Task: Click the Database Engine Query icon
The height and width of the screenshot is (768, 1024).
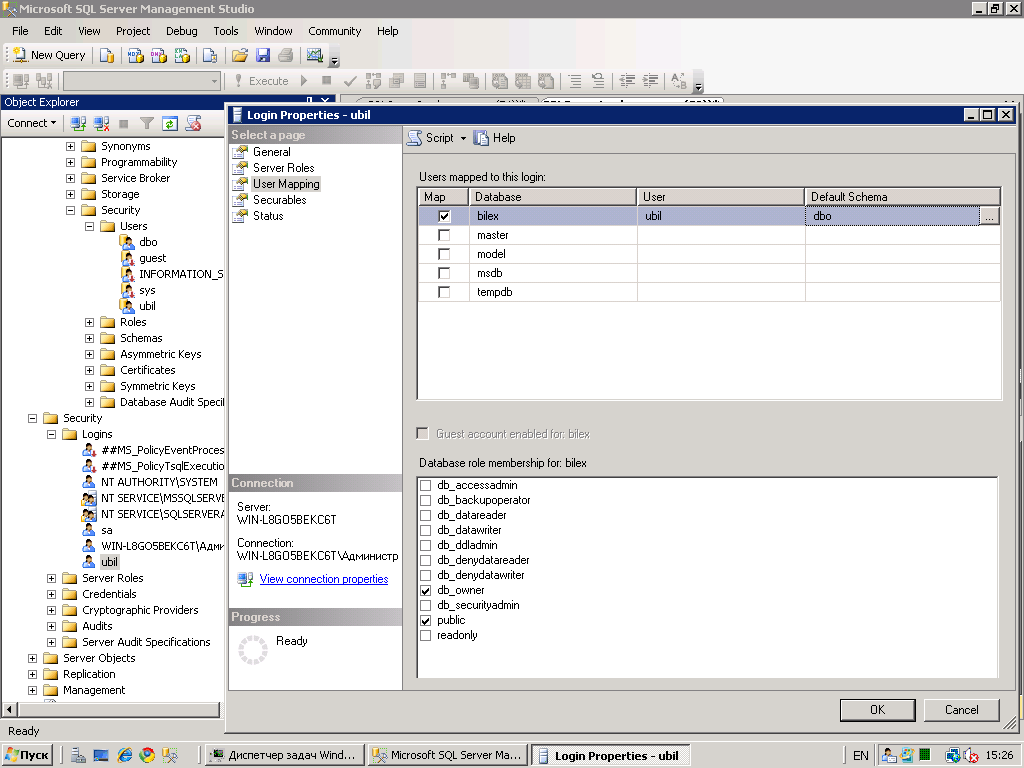Action: coord(106,56)
